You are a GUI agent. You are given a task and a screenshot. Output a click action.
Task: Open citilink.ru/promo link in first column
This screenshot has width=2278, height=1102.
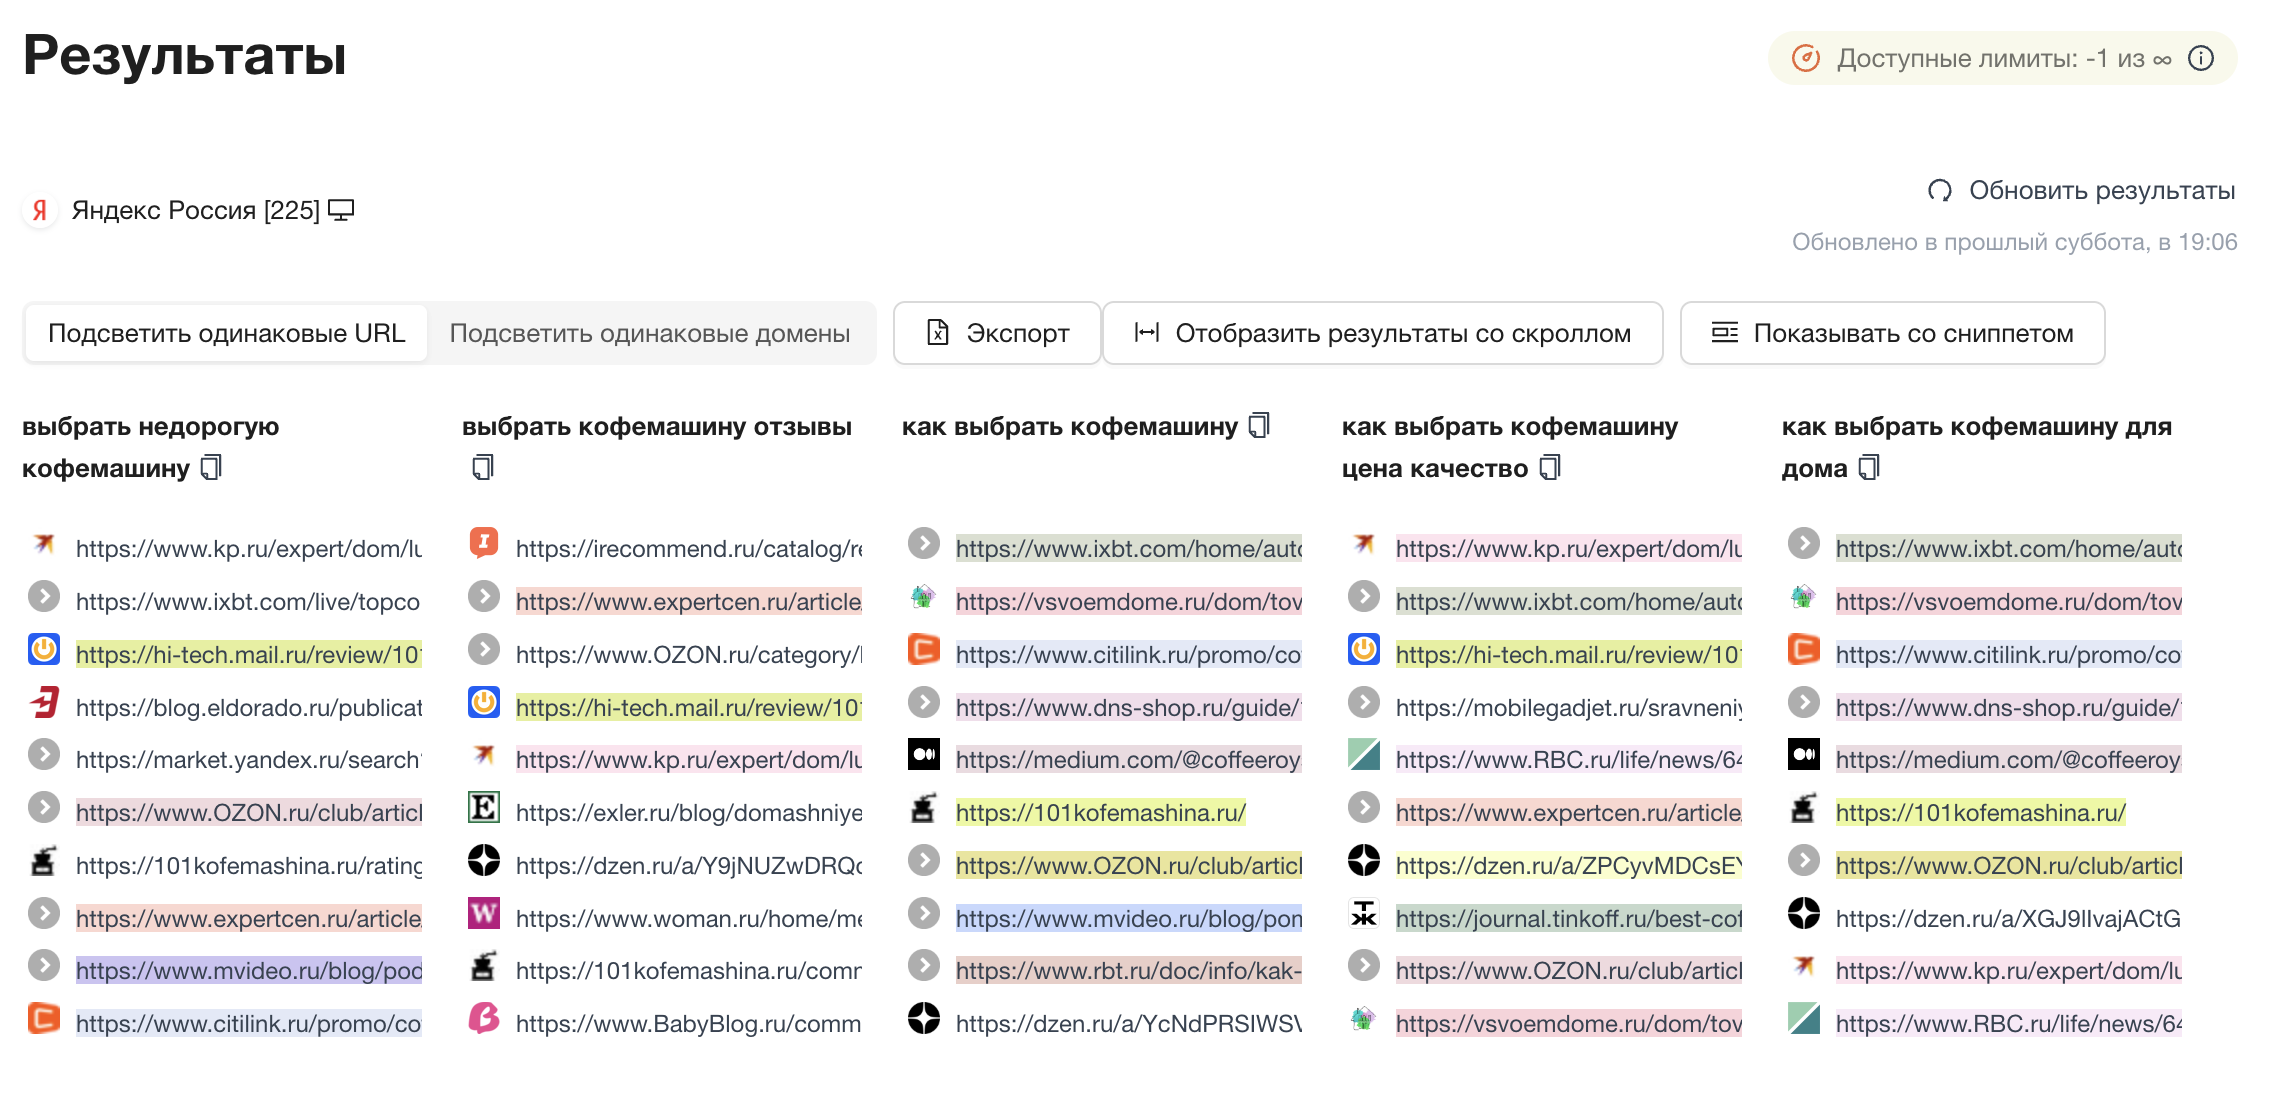(x=249, y=1023)
